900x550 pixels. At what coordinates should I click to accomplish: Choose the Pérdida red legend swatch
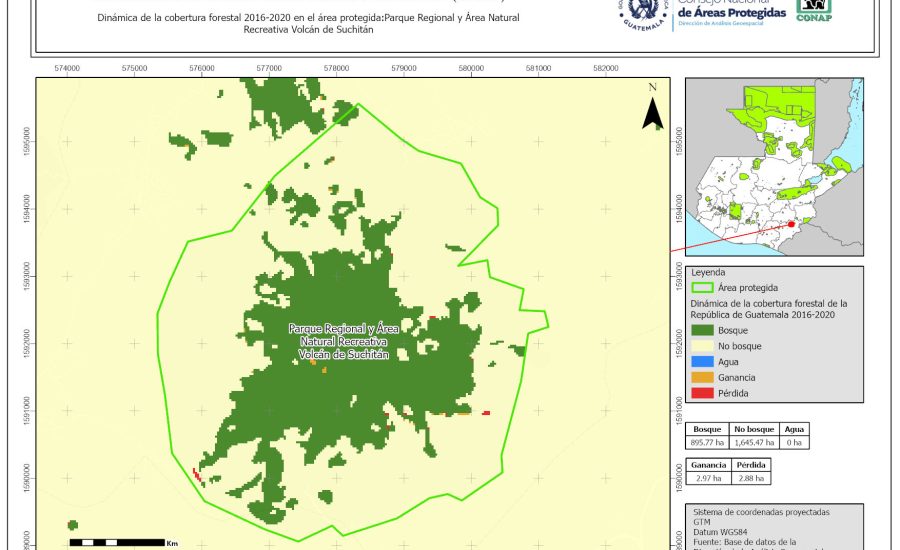point(704,393)
